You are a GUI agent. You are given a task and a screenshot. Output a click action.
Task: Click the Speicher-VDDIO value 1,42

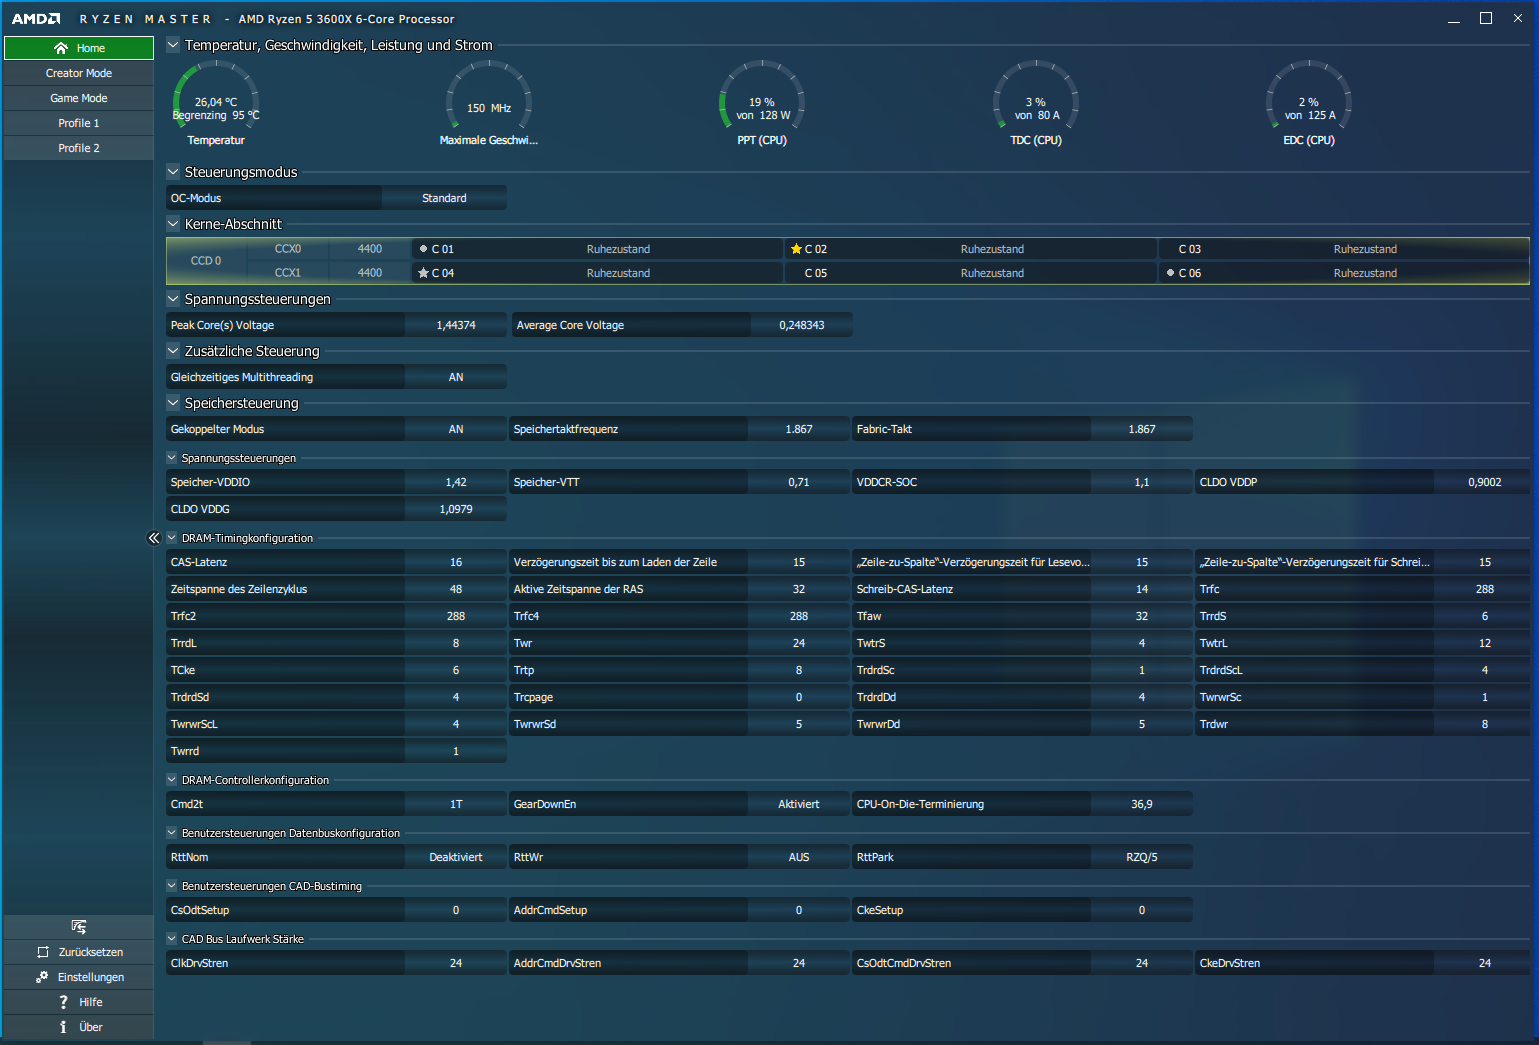[456, 482]
